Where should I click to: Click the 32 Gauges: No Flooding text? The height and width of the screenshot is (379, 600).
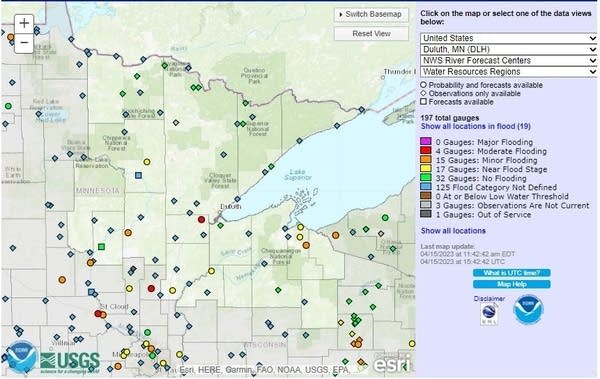pyautogui.click(x=481, y=178)
